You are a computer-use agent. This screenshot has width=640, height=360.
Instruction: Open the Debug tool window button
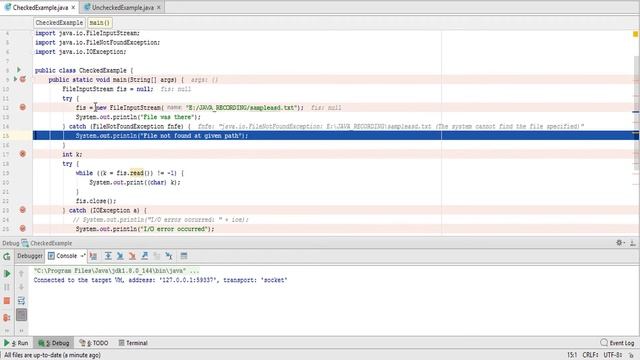[x=53, y=343]
